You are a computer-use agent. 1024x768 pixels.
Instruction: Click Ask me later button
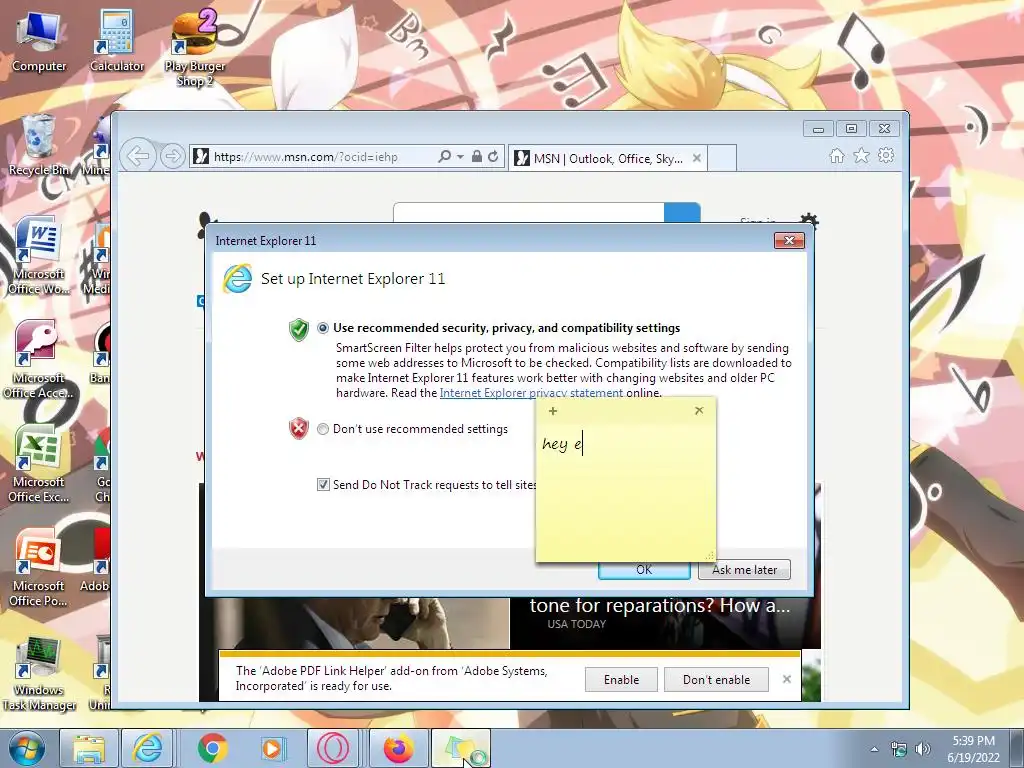pos(744,569)
